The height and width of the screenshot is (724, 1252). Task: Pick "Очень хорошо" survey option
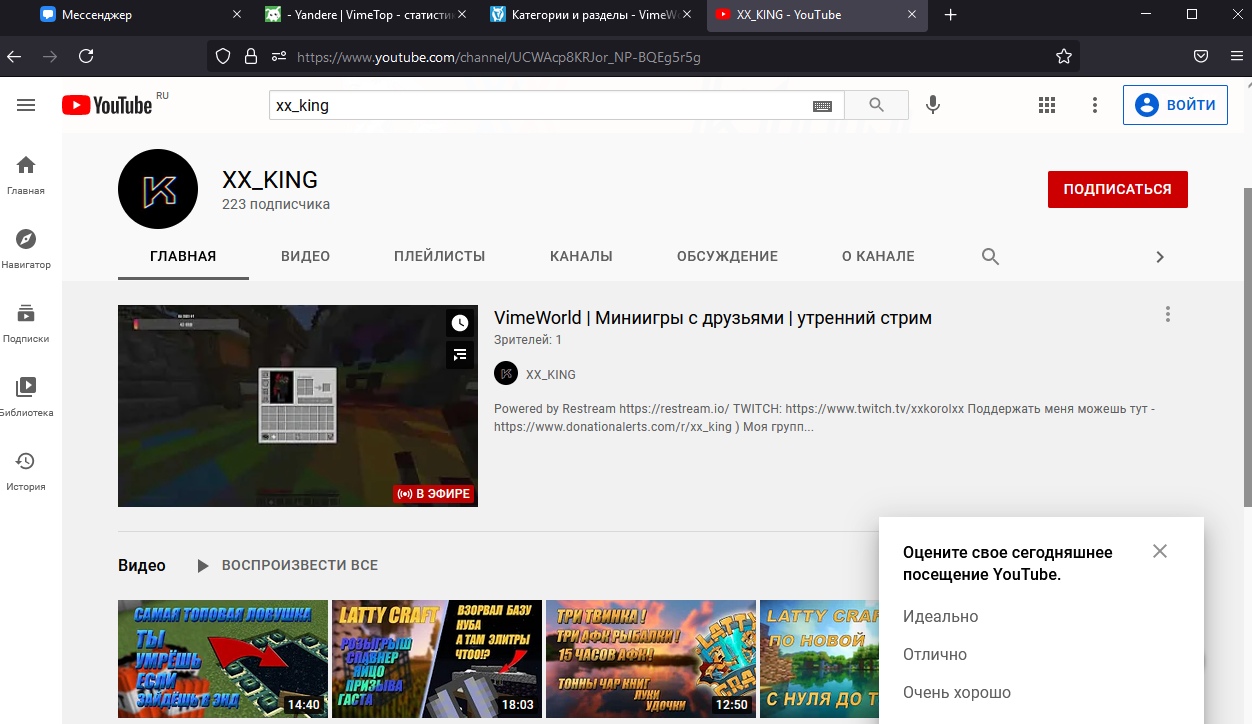coord(956,693)
